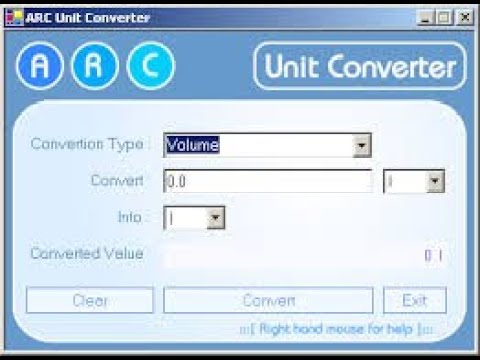Click the Convert value input field
Image resolution: width=480 pixels, height=360 pixels.
(268, 181)
